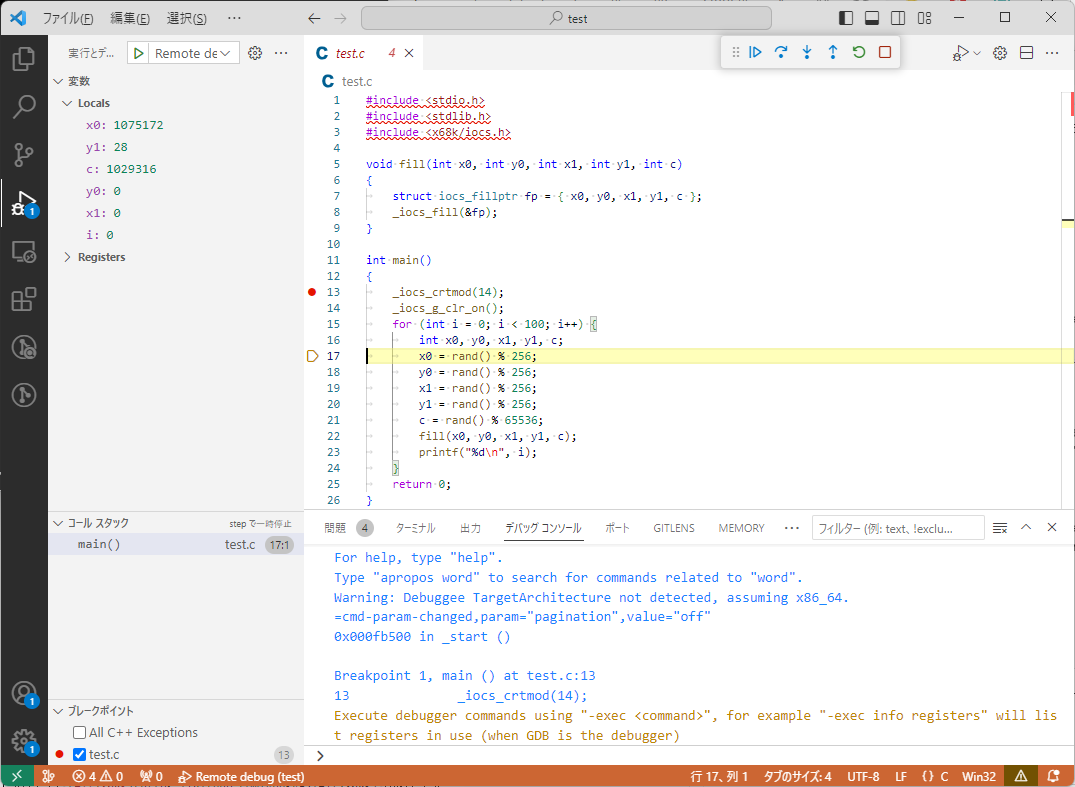Open notifications bell in status bar
Image resolution: width=1075 pixels, height=787 pixels.
pyautogui.click(x=1054, y=777)
